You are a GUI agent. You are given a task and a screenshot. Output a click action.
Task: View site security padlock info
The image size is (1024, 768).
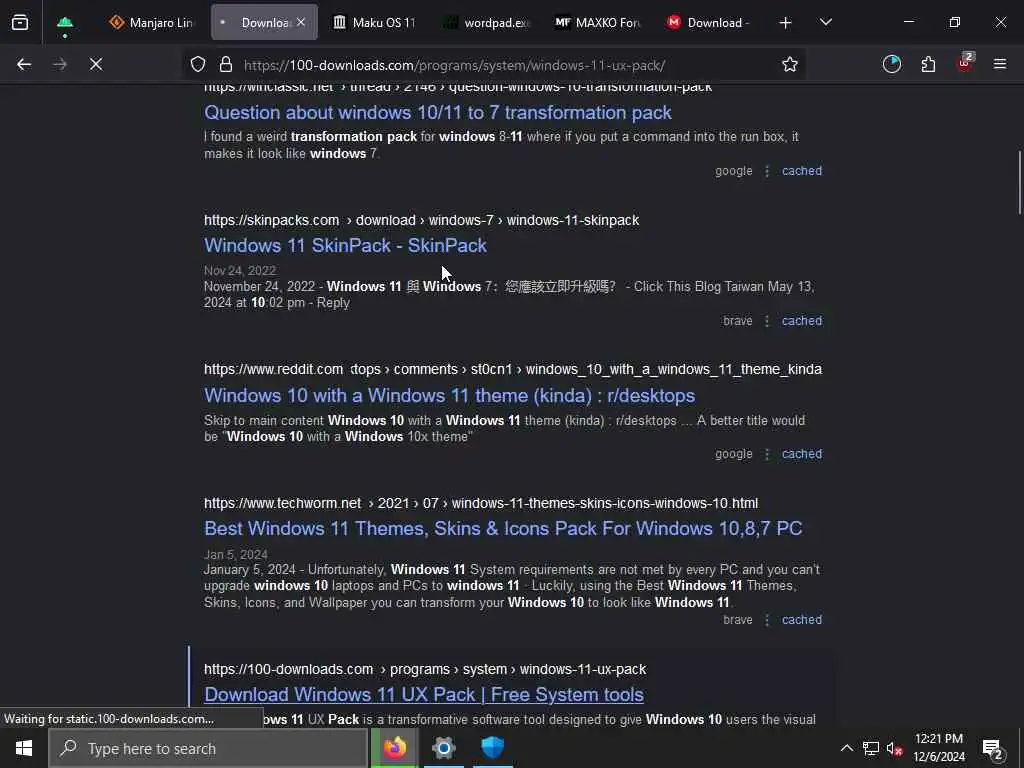click(x=226, y=65)
